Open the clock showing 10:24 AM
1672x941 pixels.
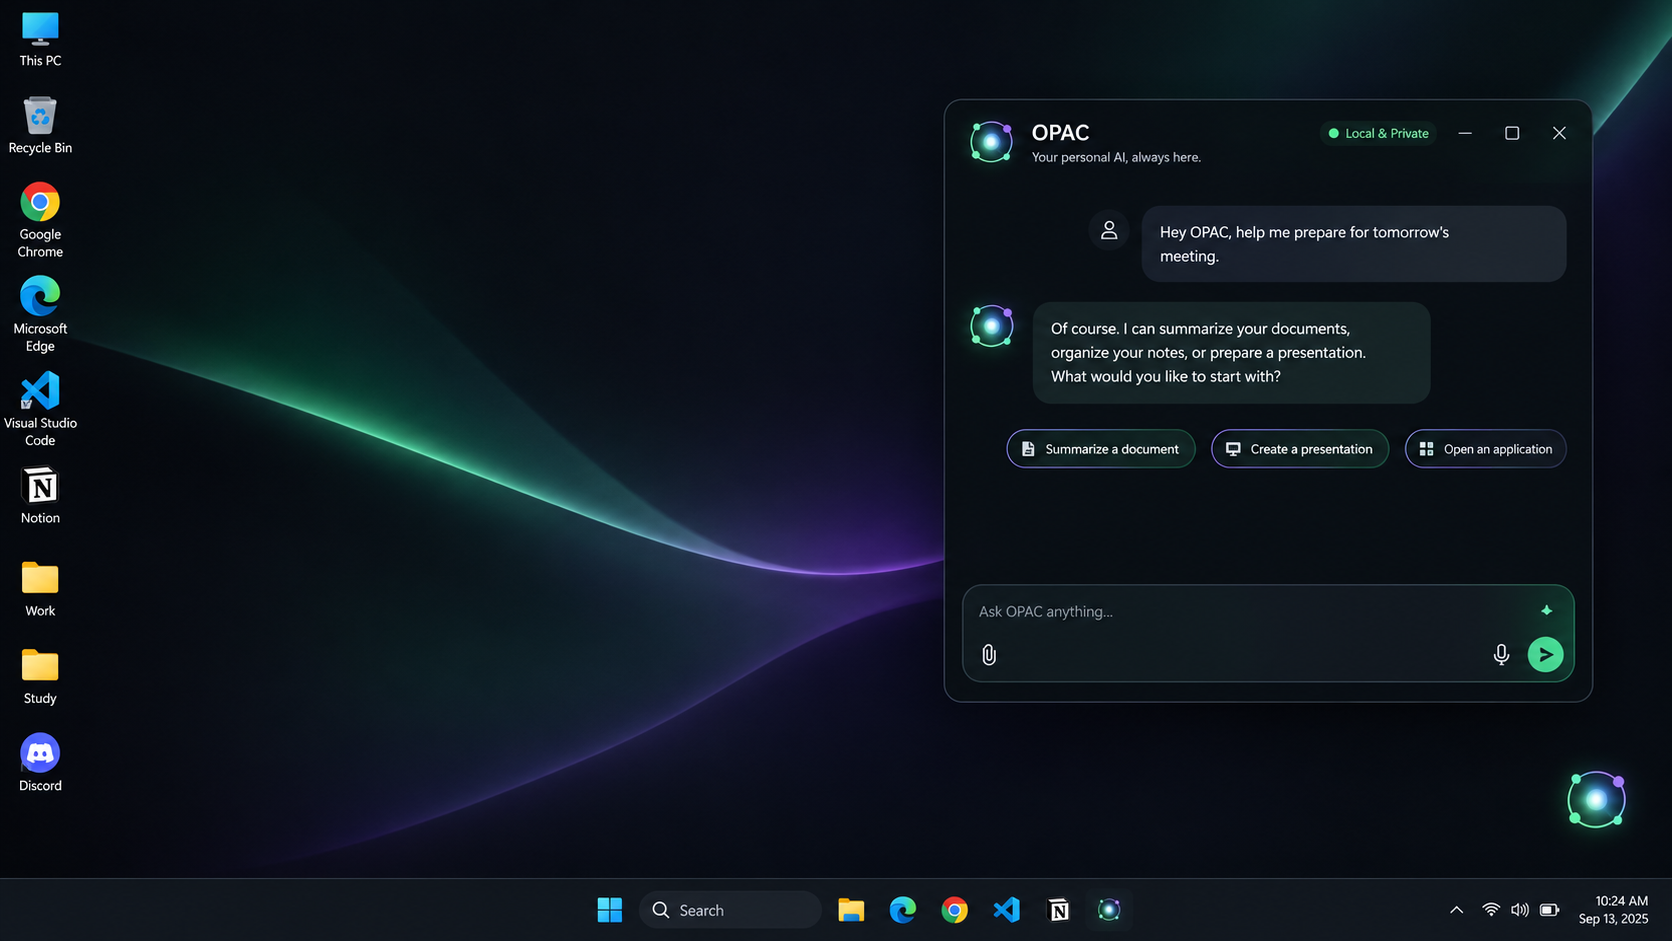pyautogui.click(x=1613, y=910)
